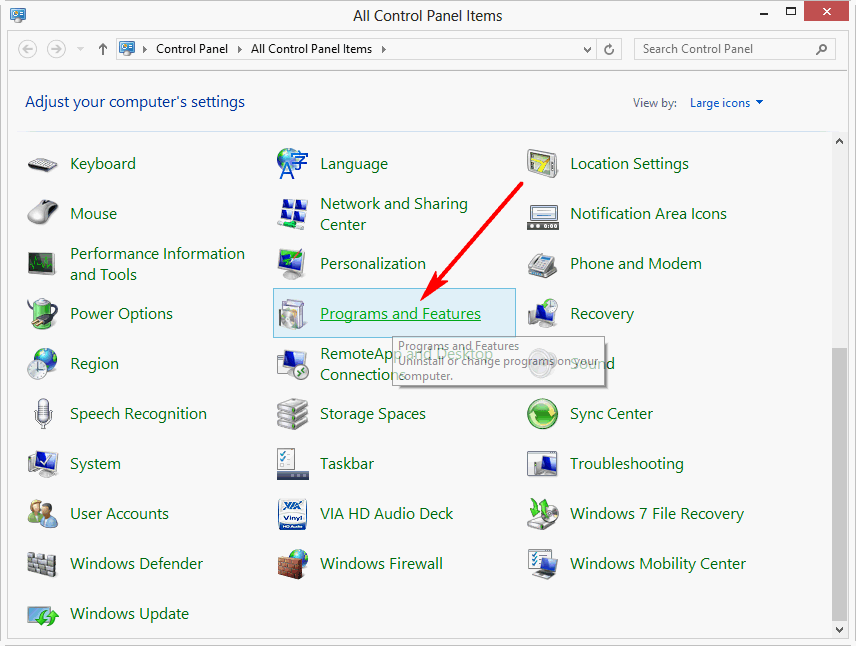The width and height of the screenshot is (856, 646).
Task: Click the Programs and Features icon
Action: pyautogui.click(x=292, y=314)
